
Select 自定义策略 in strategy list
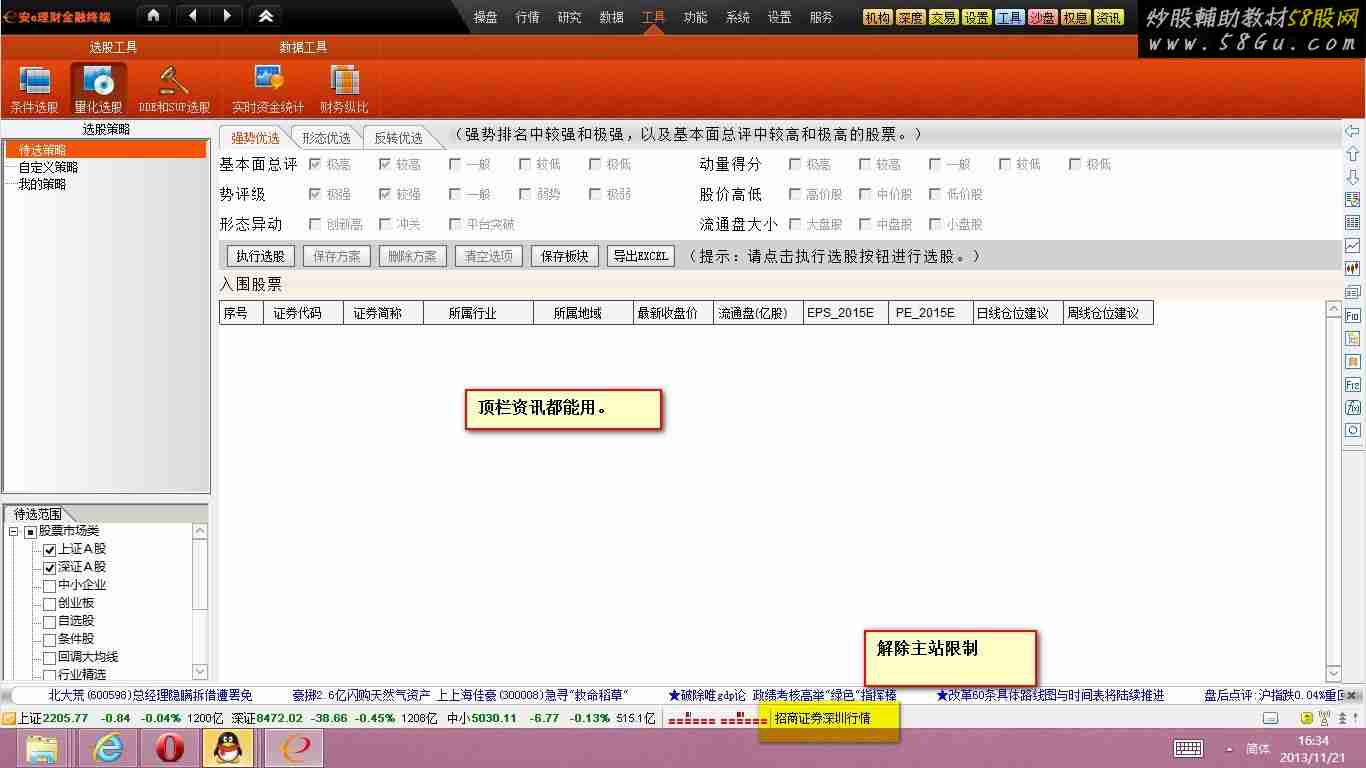[x=48, y=167]
